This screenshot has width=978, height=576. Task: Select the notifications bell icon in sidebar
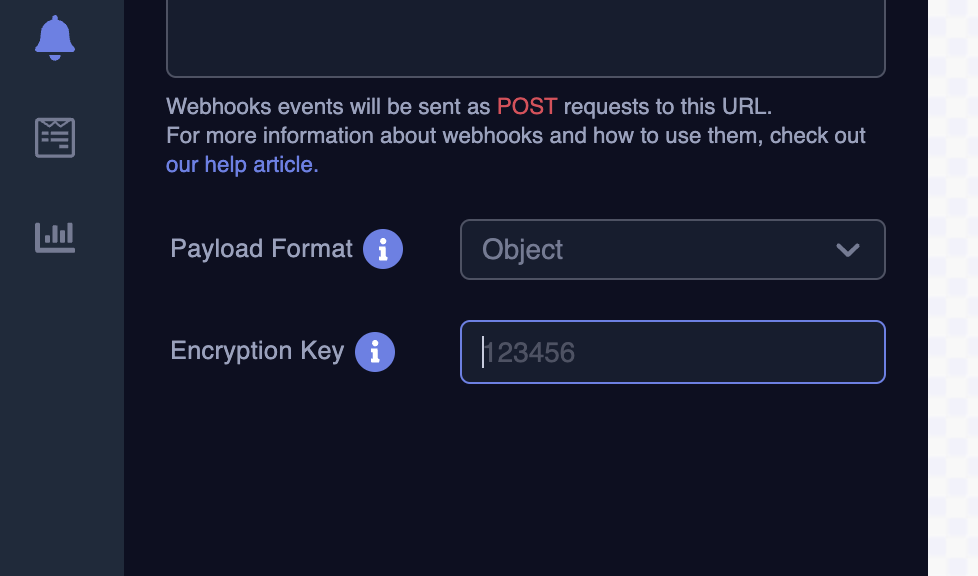click(56, 37)
